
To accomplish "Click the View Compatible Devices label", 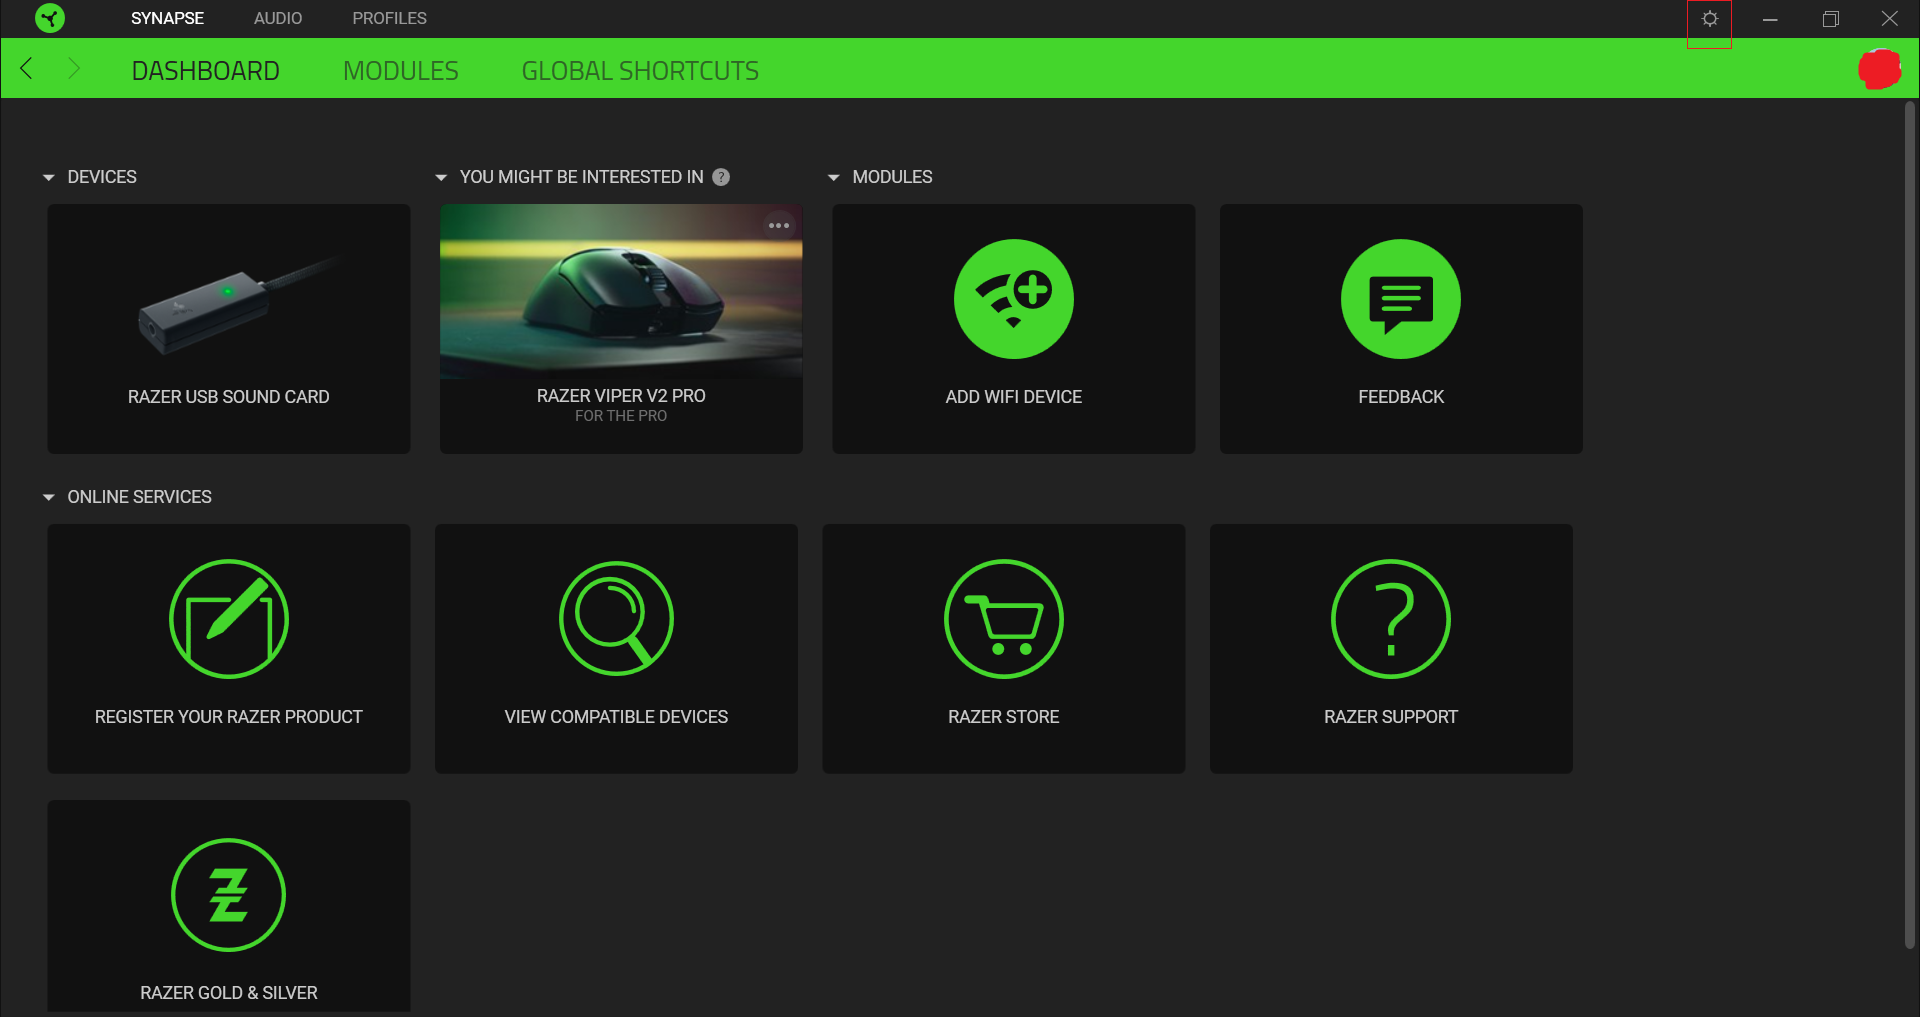I will 616,717.
